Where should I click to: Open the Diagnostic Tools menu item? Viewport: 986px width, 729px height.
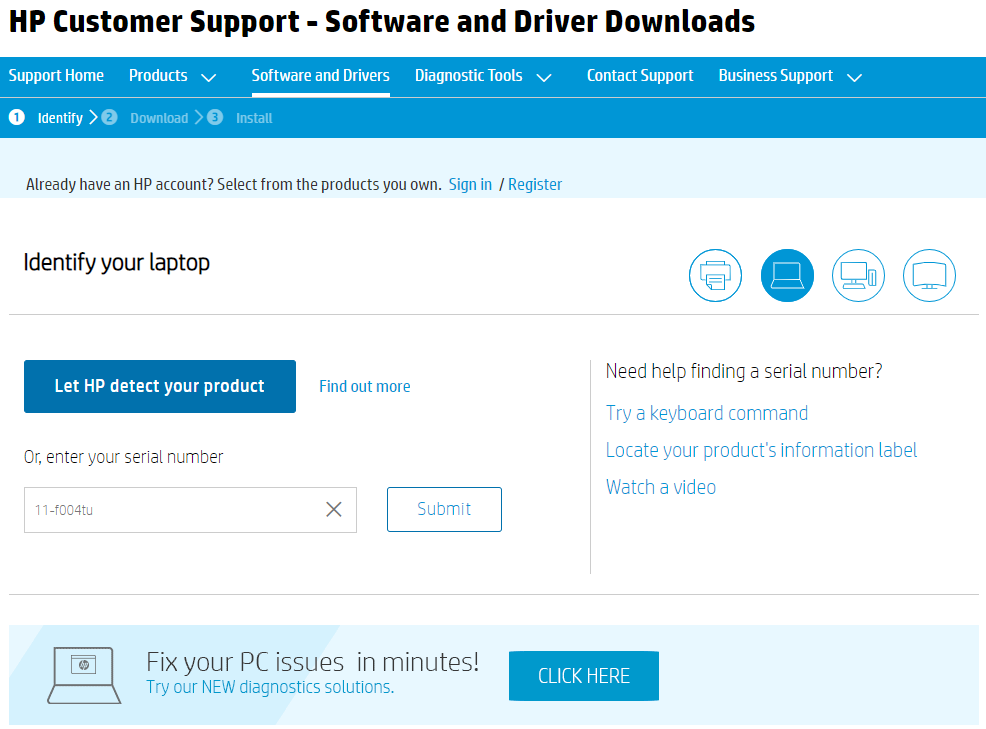(x=468, y=75)
